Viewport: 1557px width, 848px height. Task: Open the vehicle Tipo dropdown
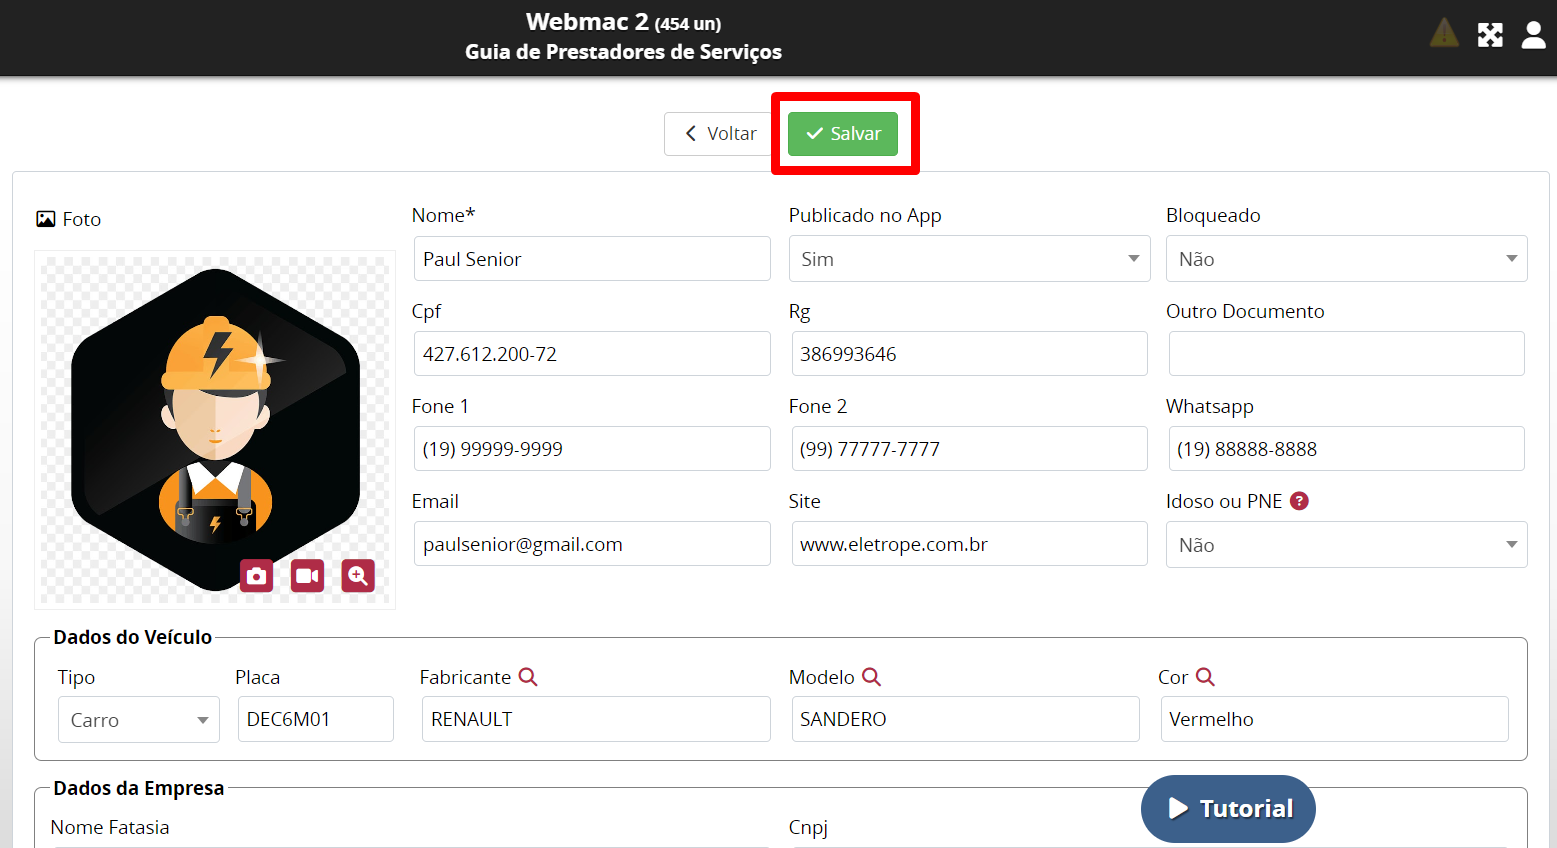[138, 720]
